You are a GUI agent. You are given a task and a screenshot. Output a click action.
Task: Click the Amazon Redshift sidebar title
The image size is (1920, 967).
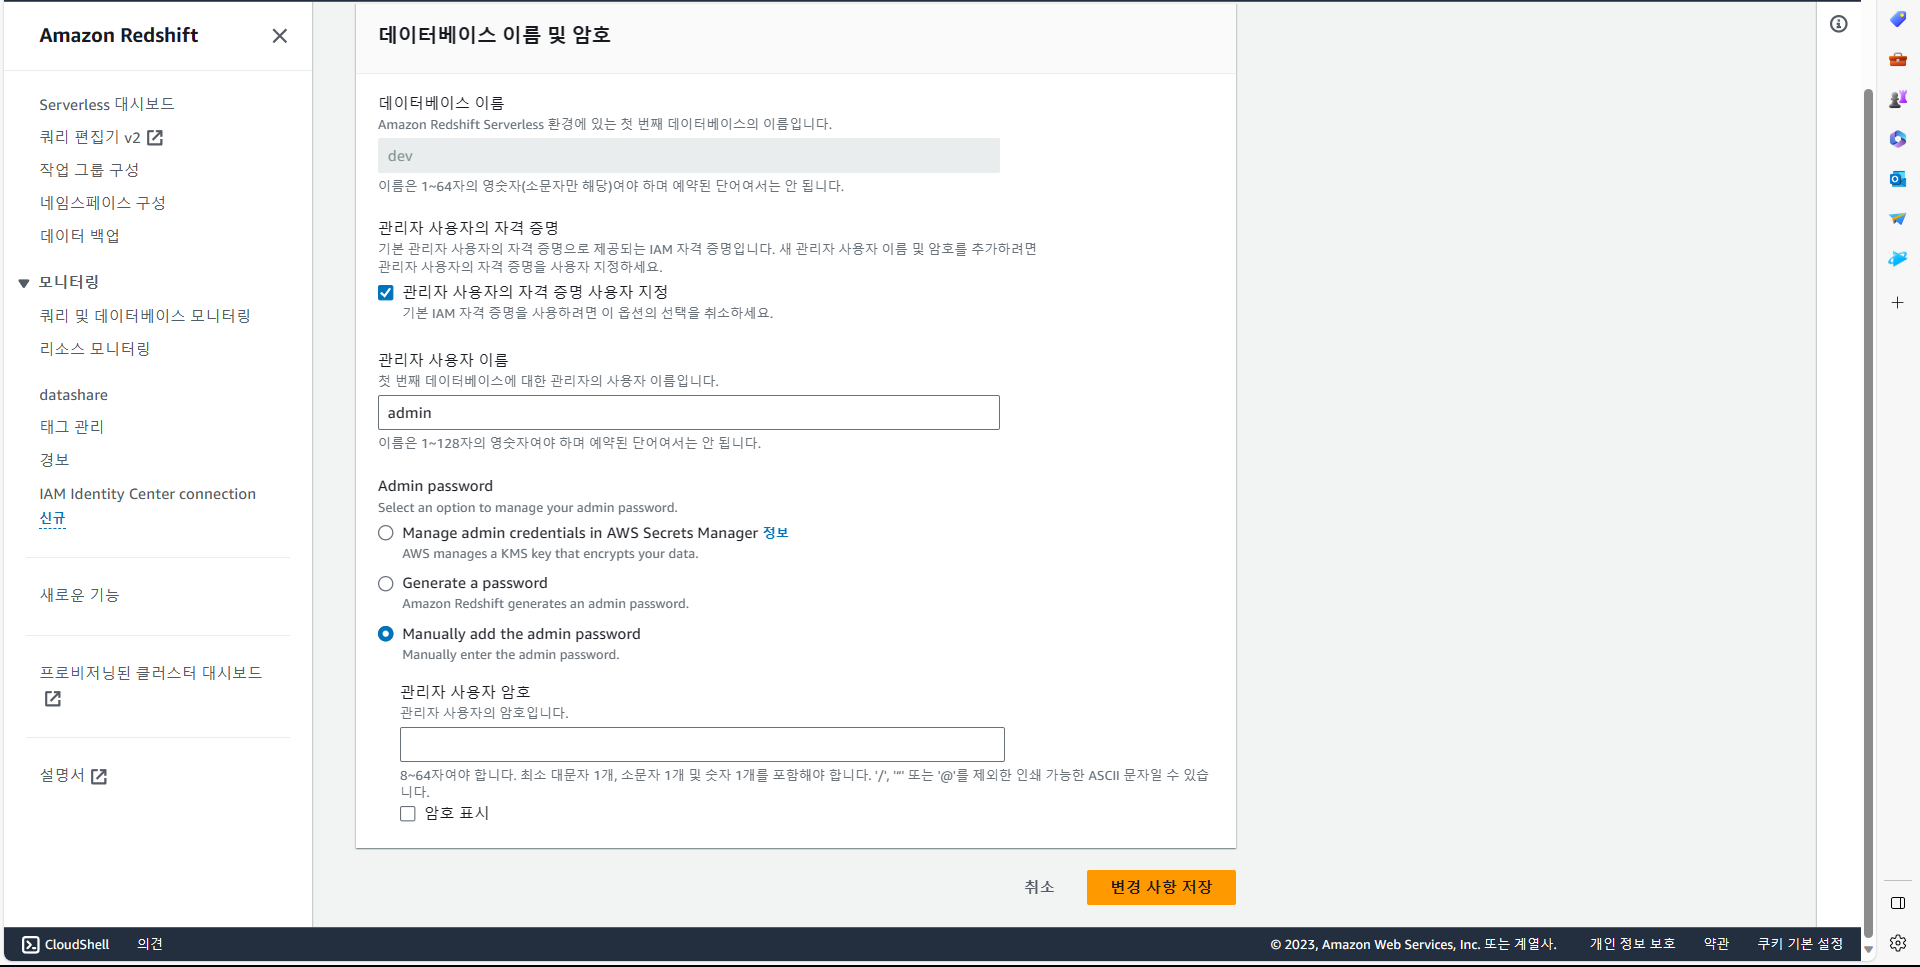coord(119,35)
